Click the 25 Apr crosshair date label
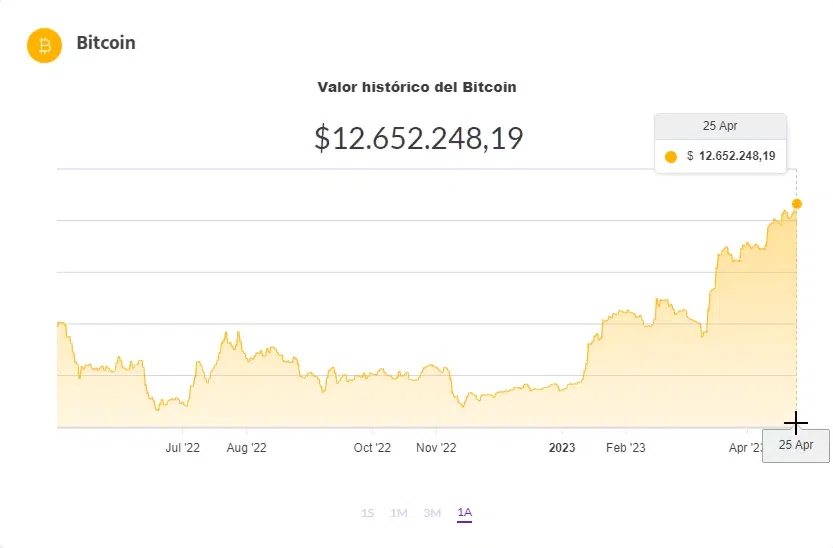The height and width of the screenshot is (548, 833). tap(796, 445)
